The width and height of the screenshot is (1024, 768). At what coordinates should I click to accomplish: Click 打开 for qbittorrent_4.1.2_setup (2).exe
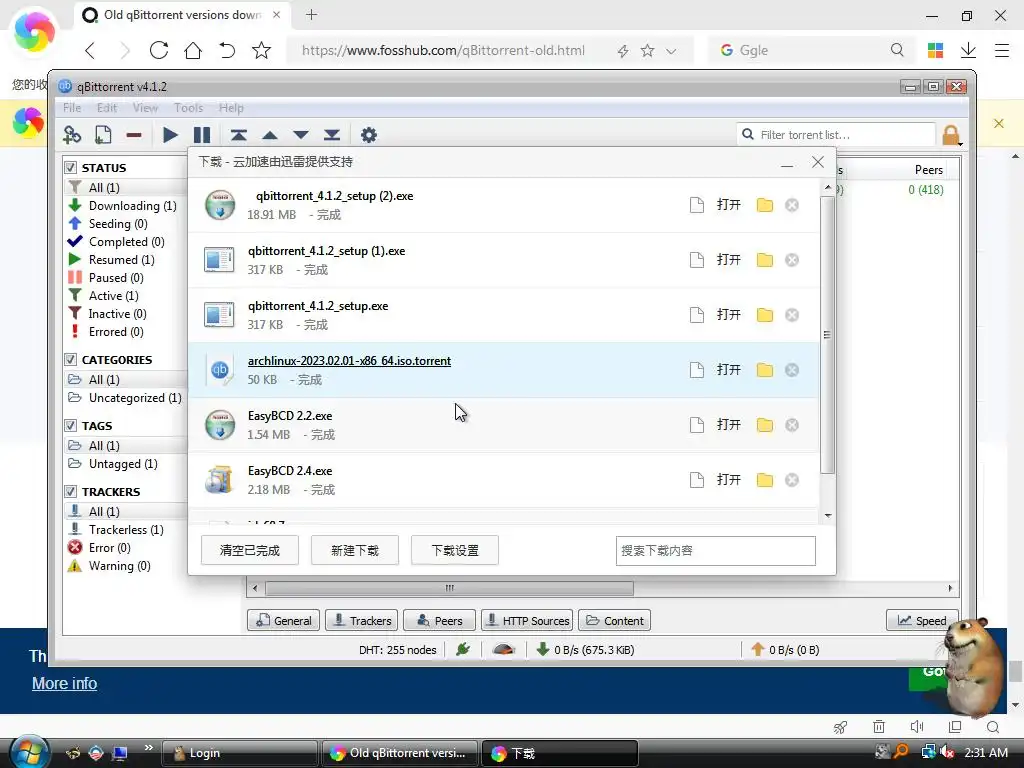coord(728,205)
